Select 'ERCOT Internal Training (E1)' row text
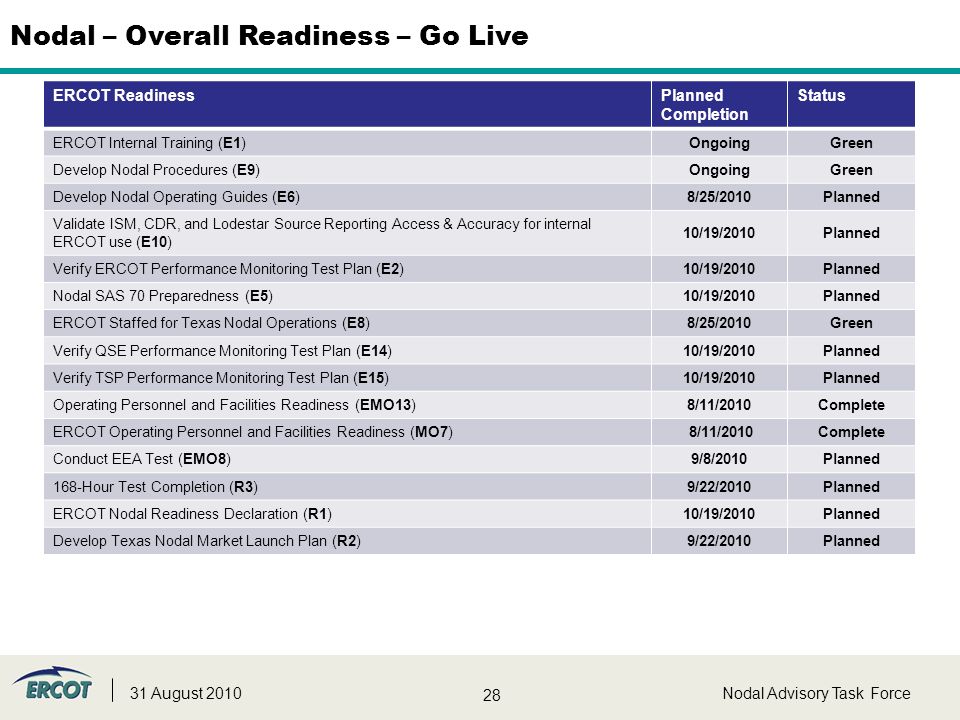The width and height of the screenshot is (960, 720). [149, 143]
